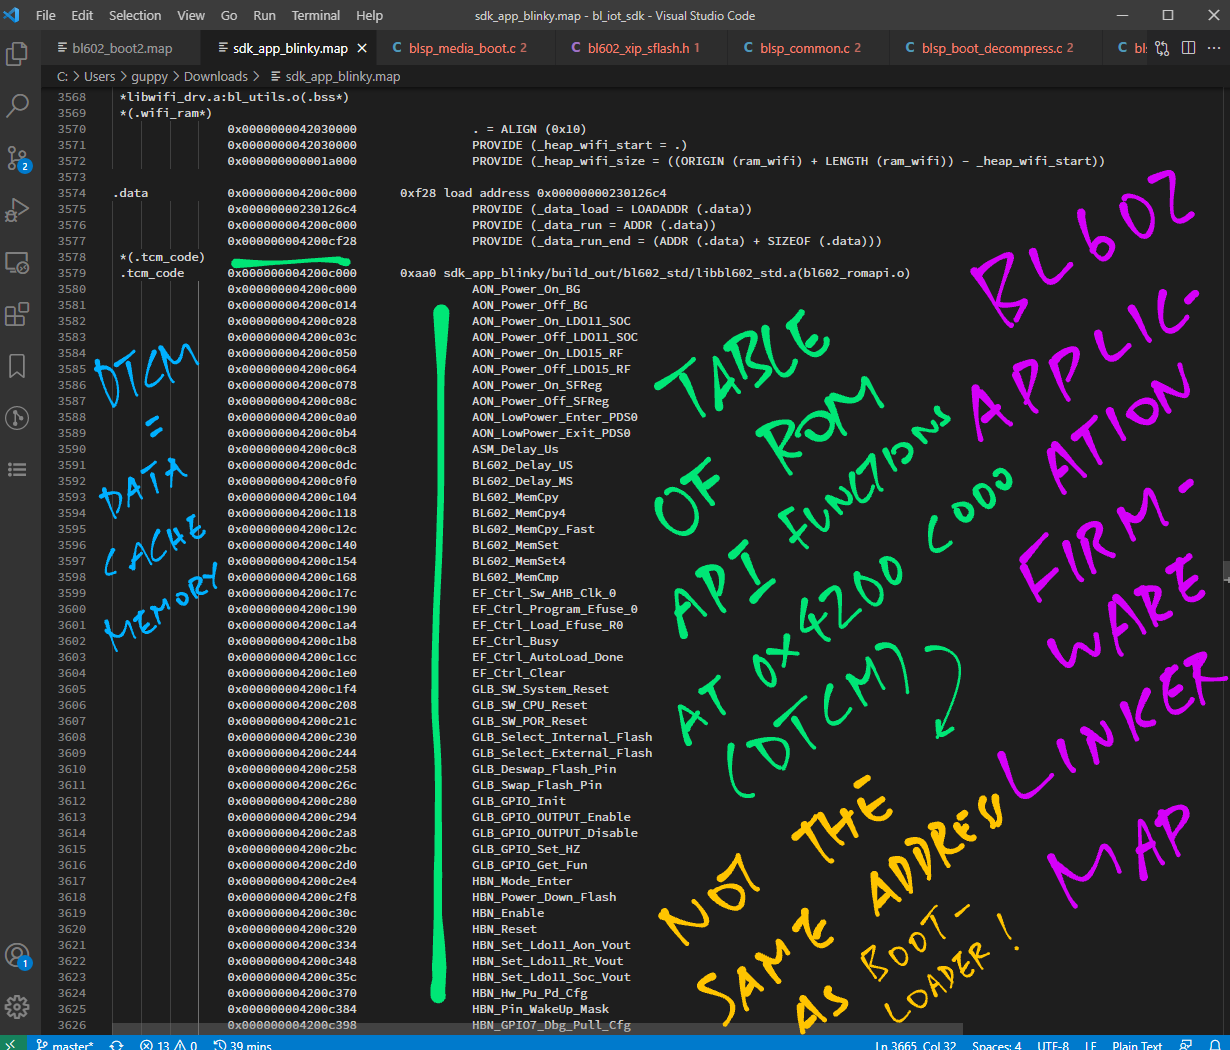Expand the guppy breadcrumb in the path bar
The height and width of the screenshot is (1050, 1230).
[149, 76]
